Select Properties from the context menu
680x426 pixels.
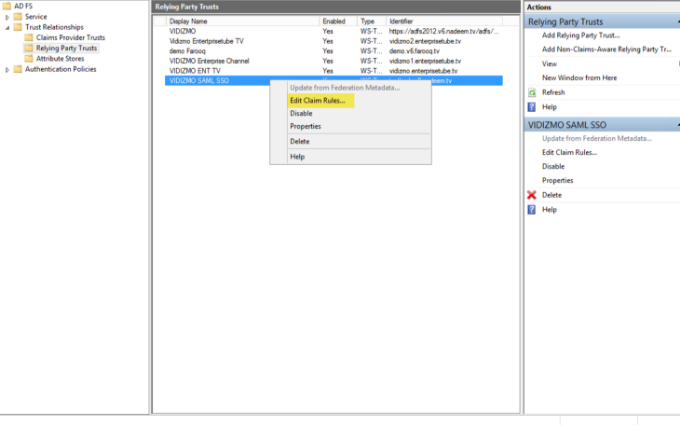coord(305,126)
